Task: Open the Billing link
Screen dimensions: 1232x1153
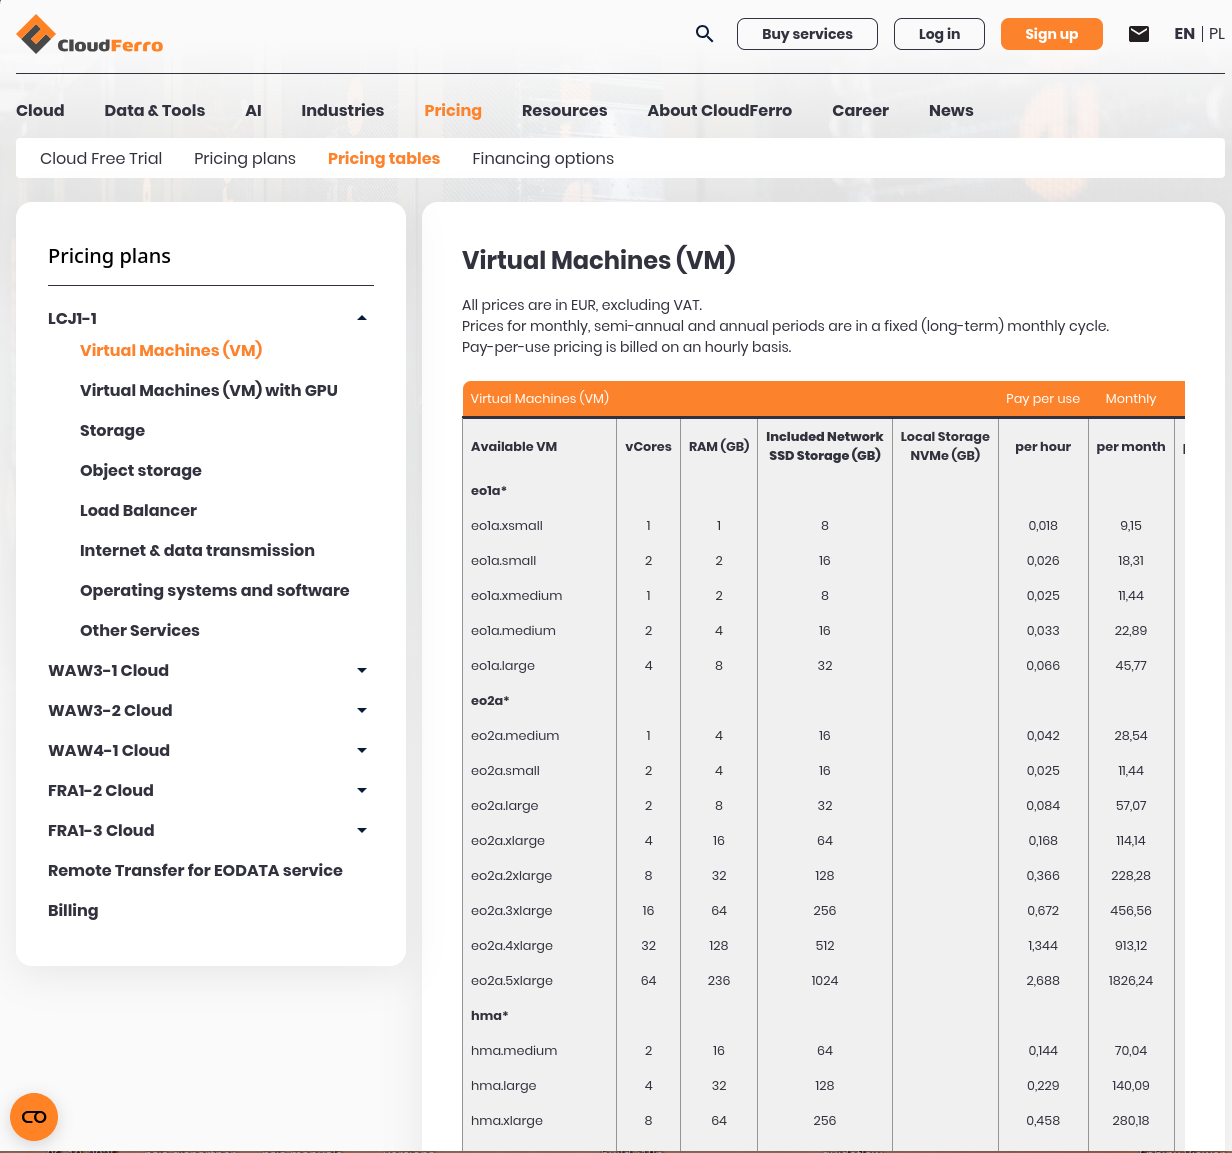Action: point(73,910)
